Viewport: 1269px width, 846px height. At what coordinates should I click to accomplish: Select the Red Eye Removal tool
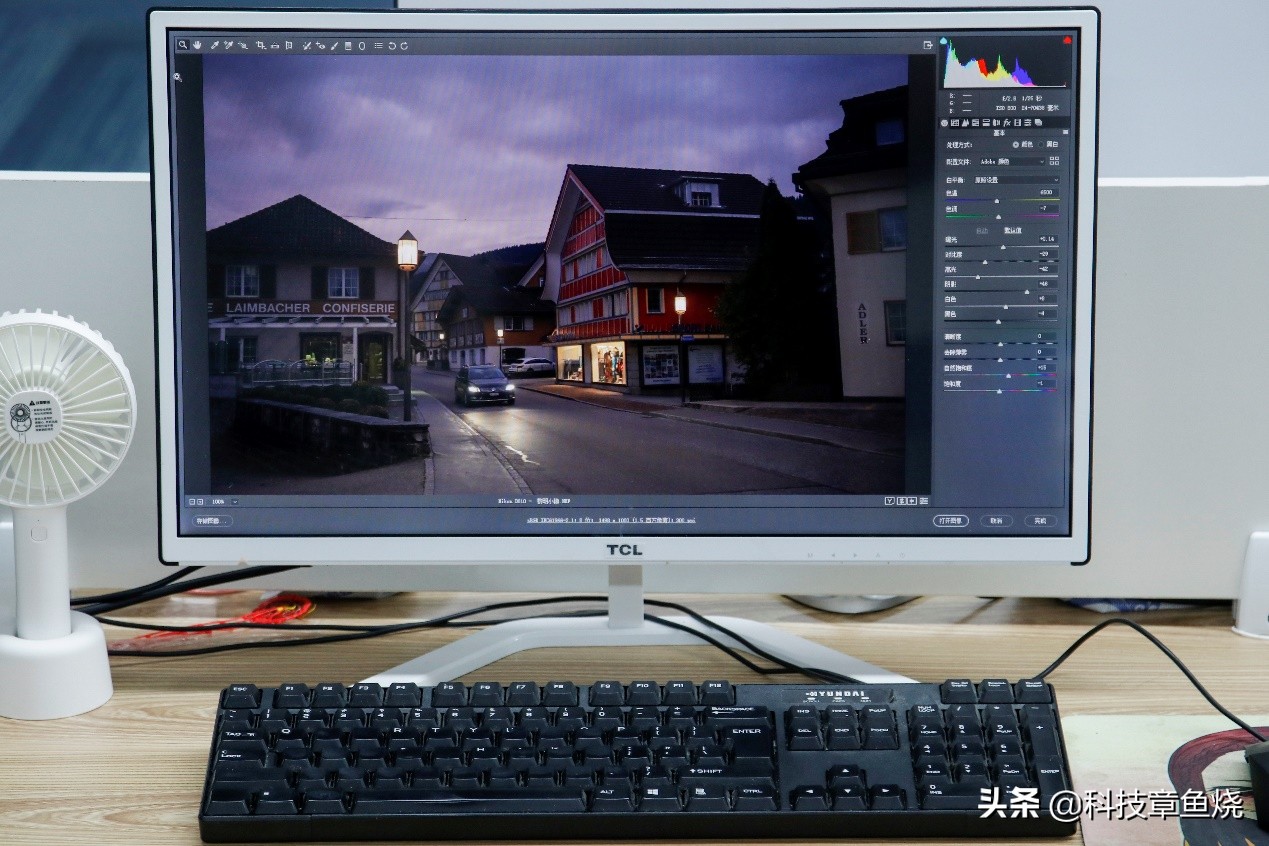pos(321,45)
